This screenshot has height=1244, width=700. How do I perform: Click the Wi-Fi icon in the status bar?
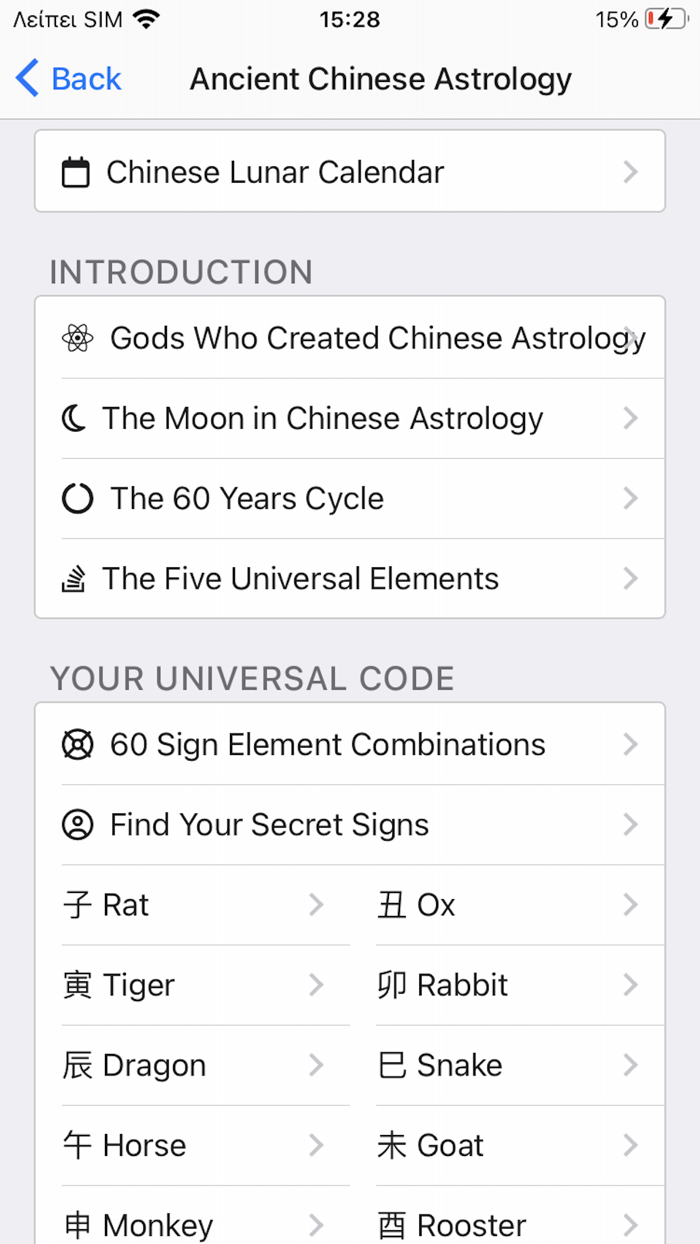pyautogui.click(x=148, y=17)
